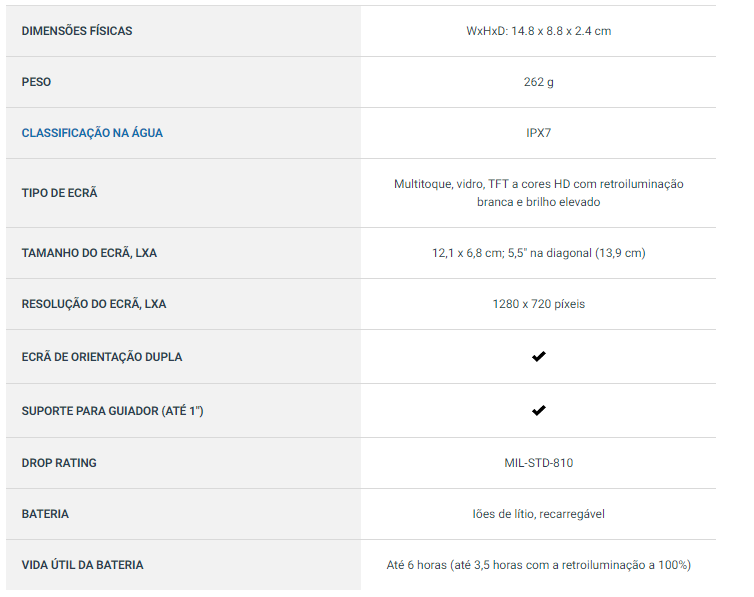Image resolution: width=754 pixels, height=597 pixels.
Task: Select the Ecrã de orientação dupla label
Action: [x=102, y=357]
